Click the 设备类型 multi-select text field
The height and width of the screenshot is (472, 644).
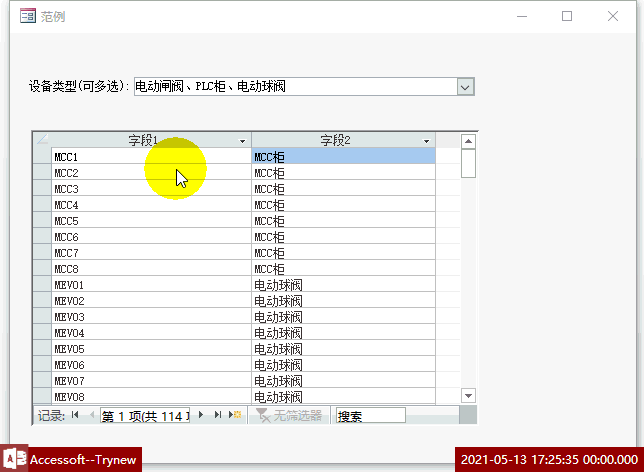point(295,87)
